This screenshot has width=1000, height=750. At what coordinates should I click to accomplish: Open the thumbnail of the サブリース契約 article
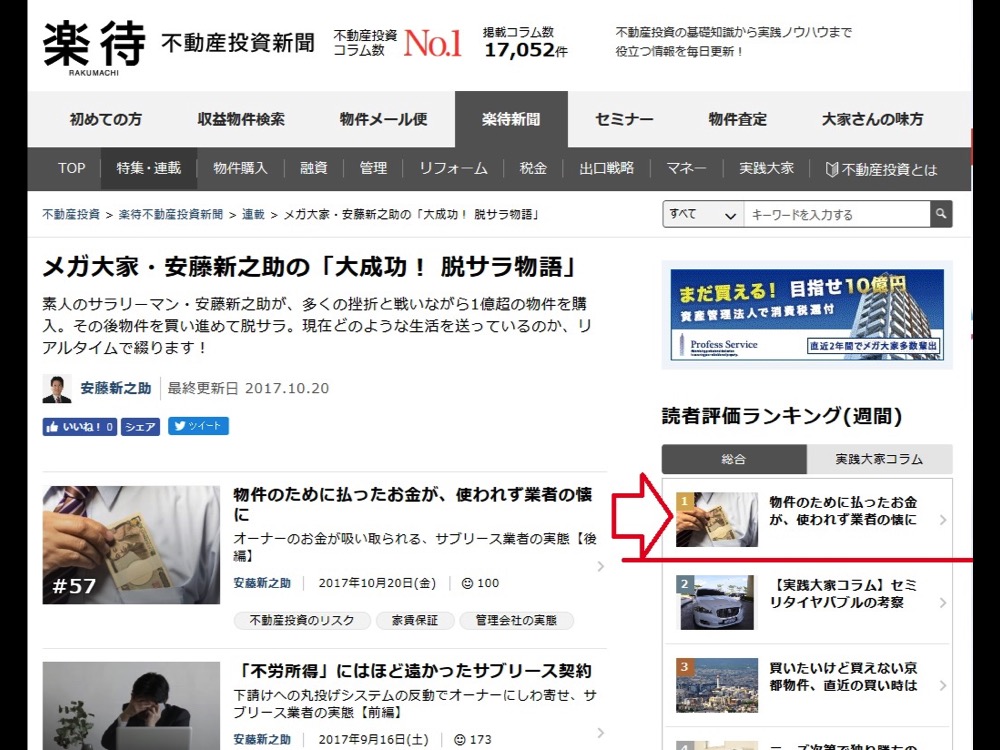click(131, 706)
